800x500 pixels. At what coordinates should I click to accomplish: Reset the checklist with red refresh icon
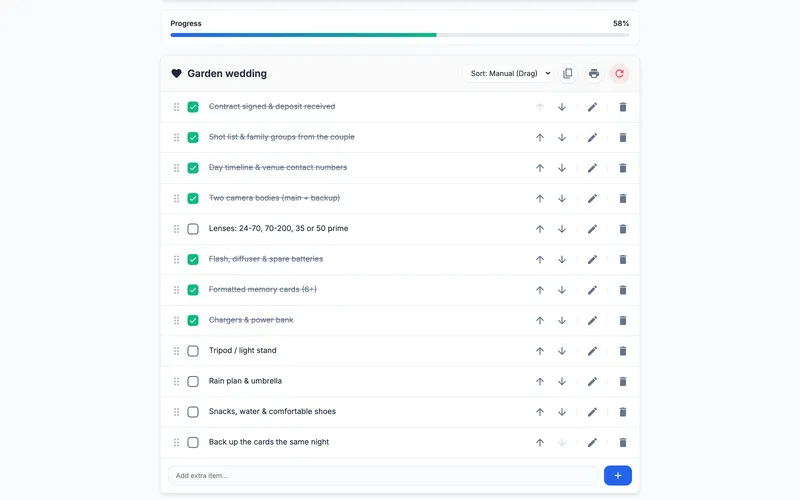click(x=619, y=73)
